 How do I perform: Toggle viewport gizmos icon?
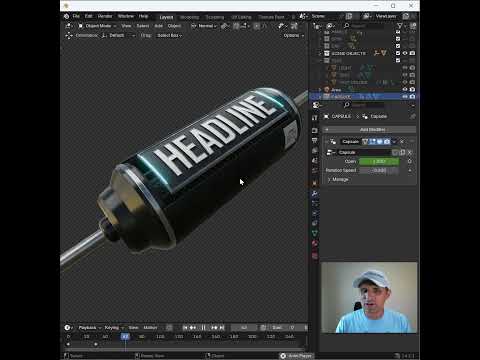pos(283,26)
